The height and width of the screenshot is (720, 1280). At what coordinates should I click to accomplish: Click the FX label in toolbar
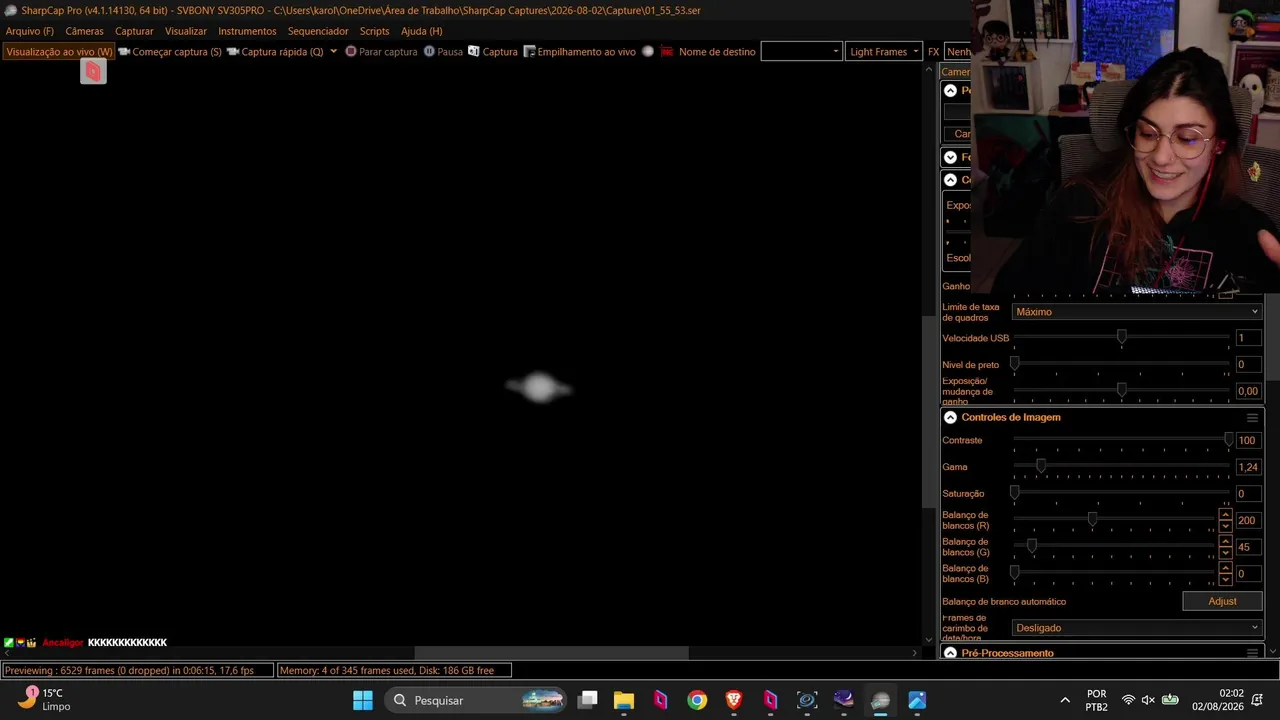(x=933, y=52)
